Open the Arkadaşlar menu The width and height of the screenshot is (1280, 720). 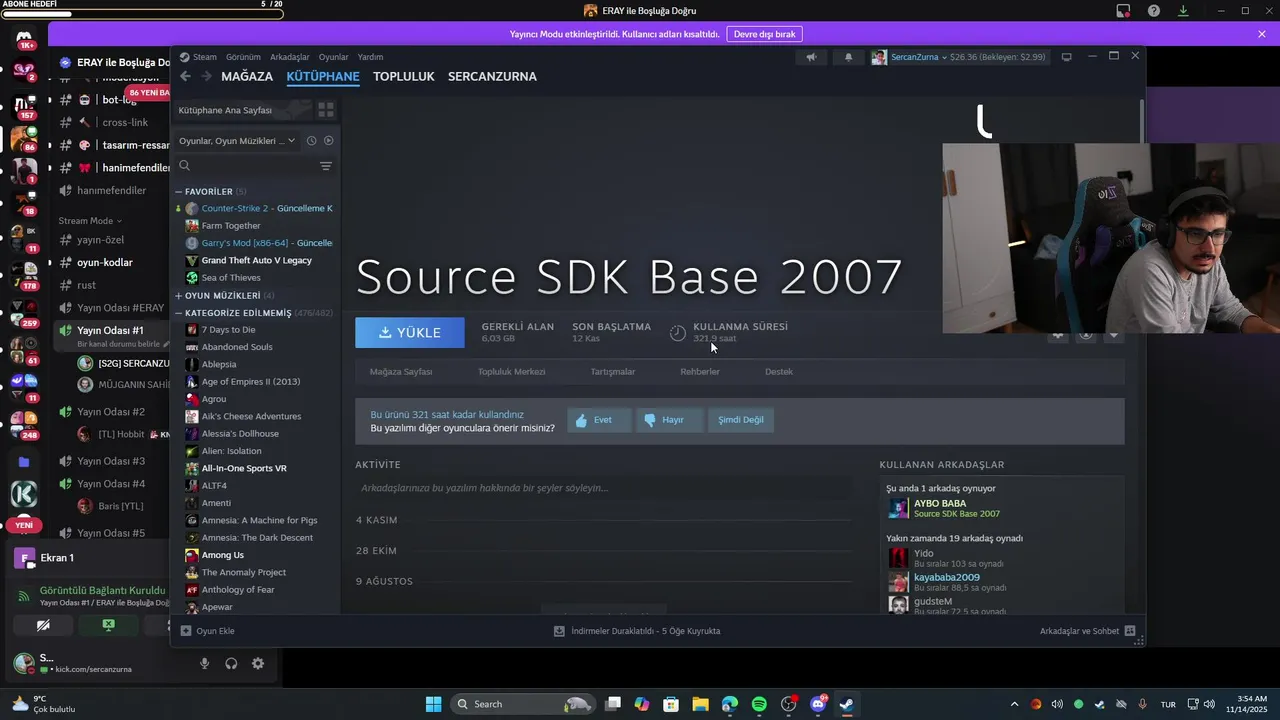[290, 57]
